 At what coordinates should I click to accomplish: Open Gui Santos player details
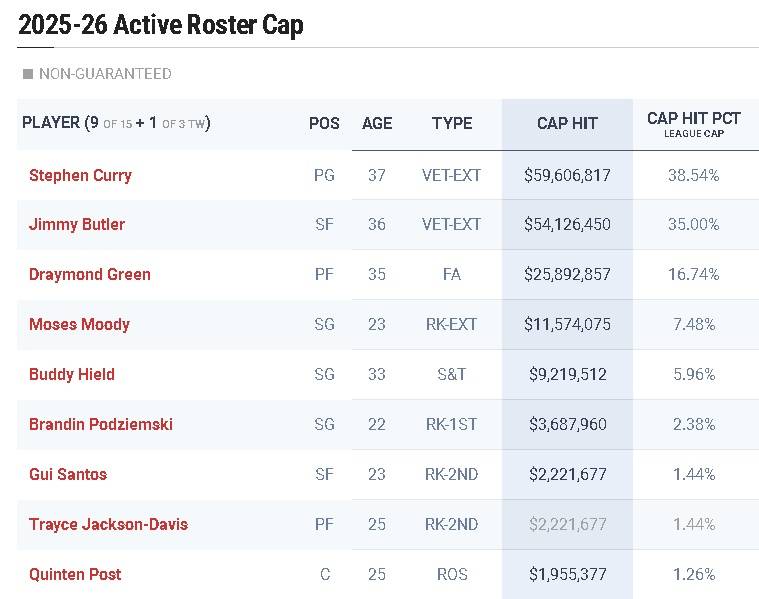coord(68,474)
